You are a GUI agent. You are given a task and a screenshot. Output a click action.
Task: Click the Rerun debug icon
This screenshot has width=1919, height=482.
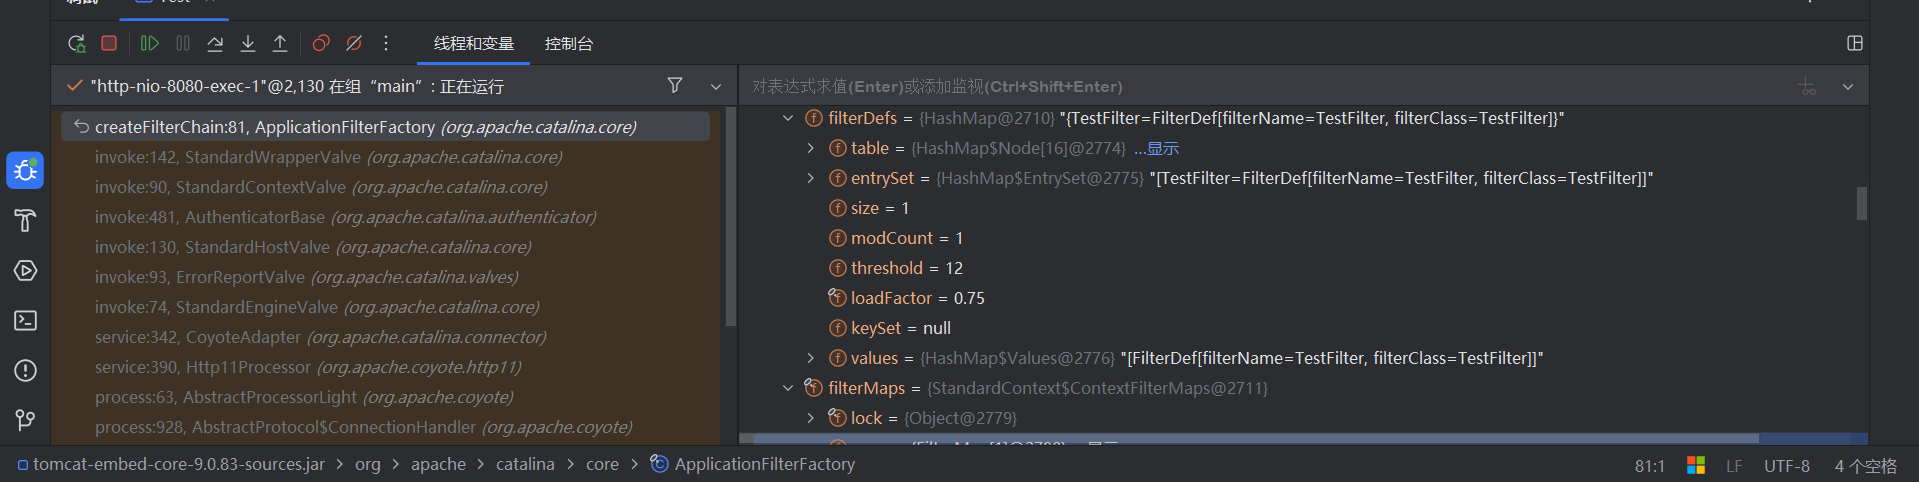tap(76, 43)
